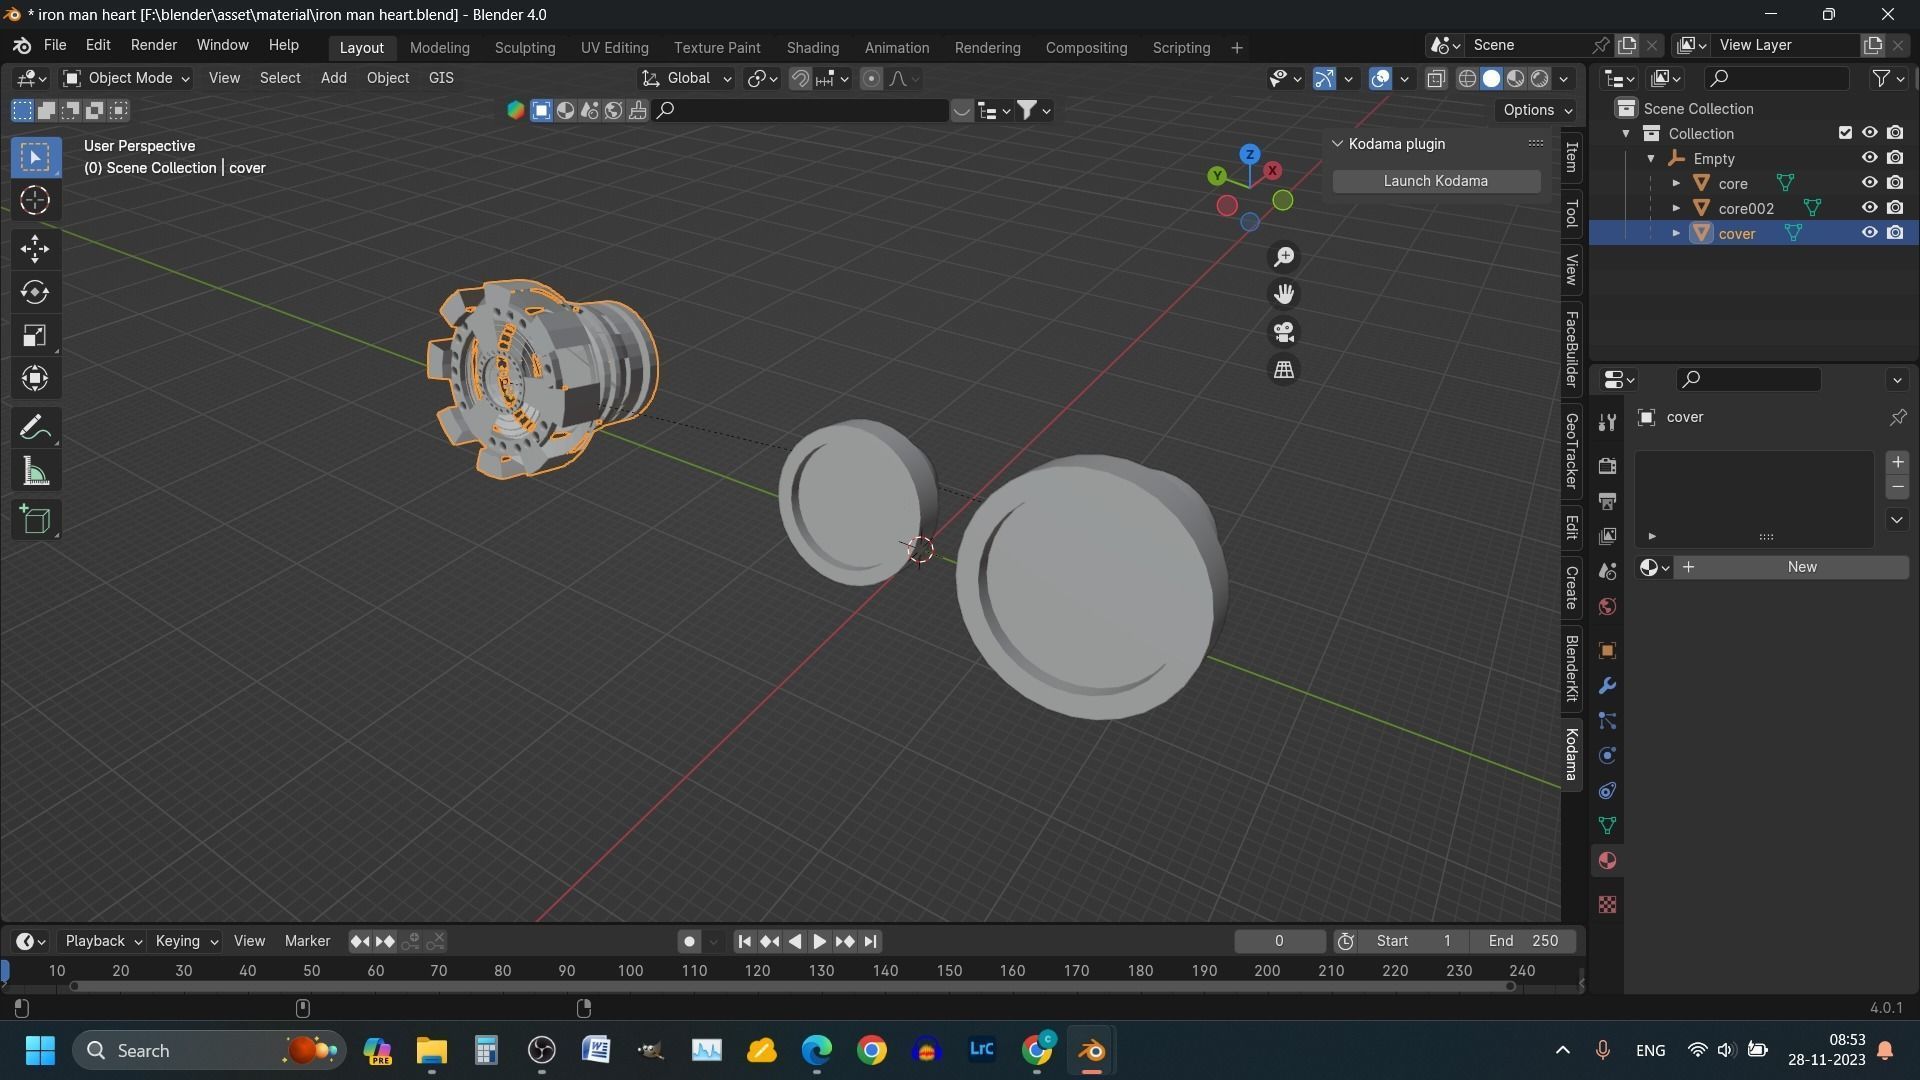
Task: Switch to Shading workspace tab
Action: click(812, 48)
